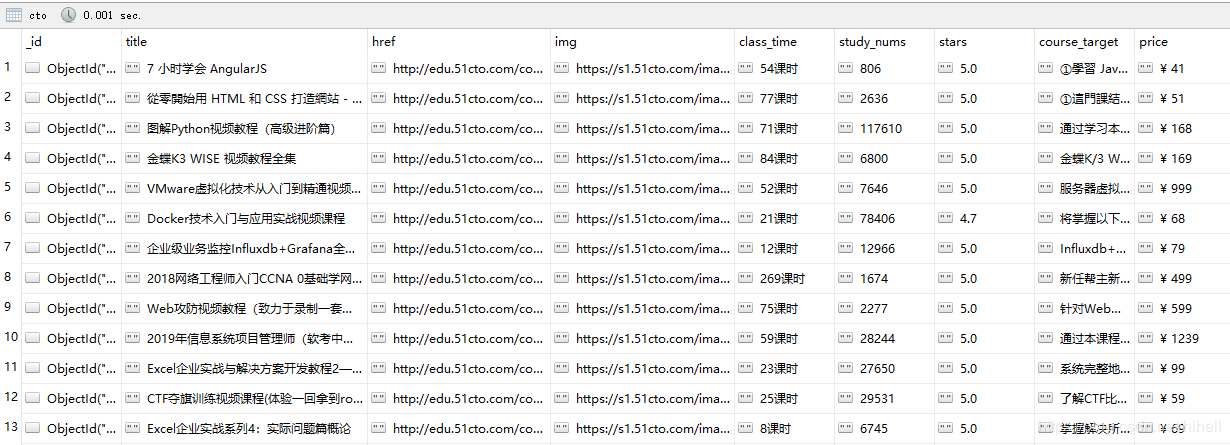This screenshot has height=445, width=1230.
Task: Click string icon before 'Influxdb+...' course_target
Action: (x=1046, y=249)
